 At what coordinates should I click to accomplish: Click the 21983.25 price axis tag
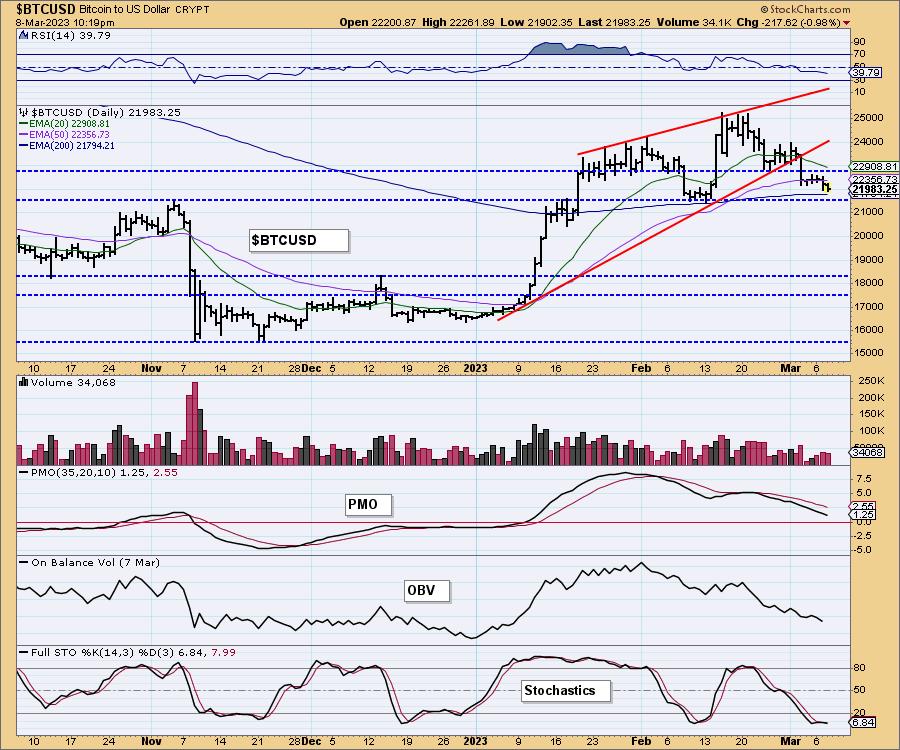coord(874,189)
